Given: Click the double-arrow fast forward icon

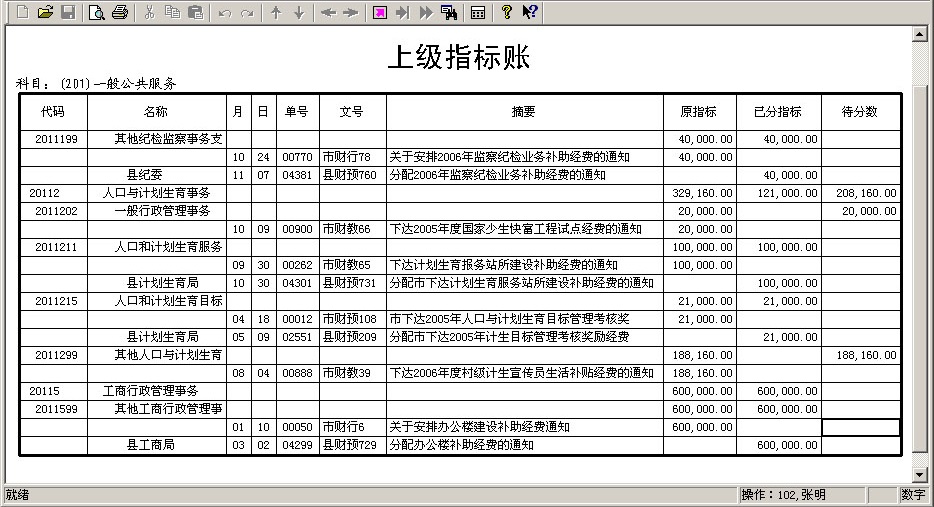Looking at the screenshot, I should point(426,12).
